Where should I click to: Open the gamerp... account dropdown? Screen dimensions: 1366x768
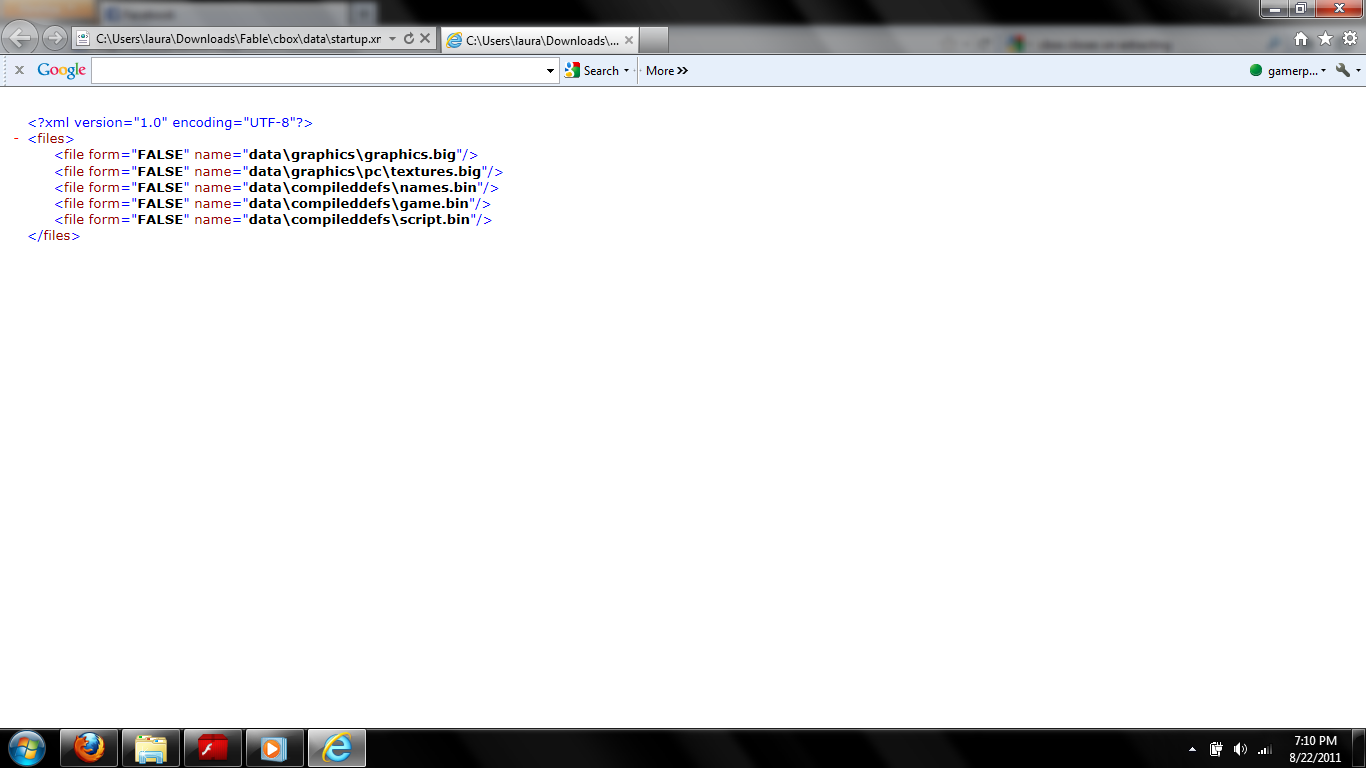point(1323,71)
